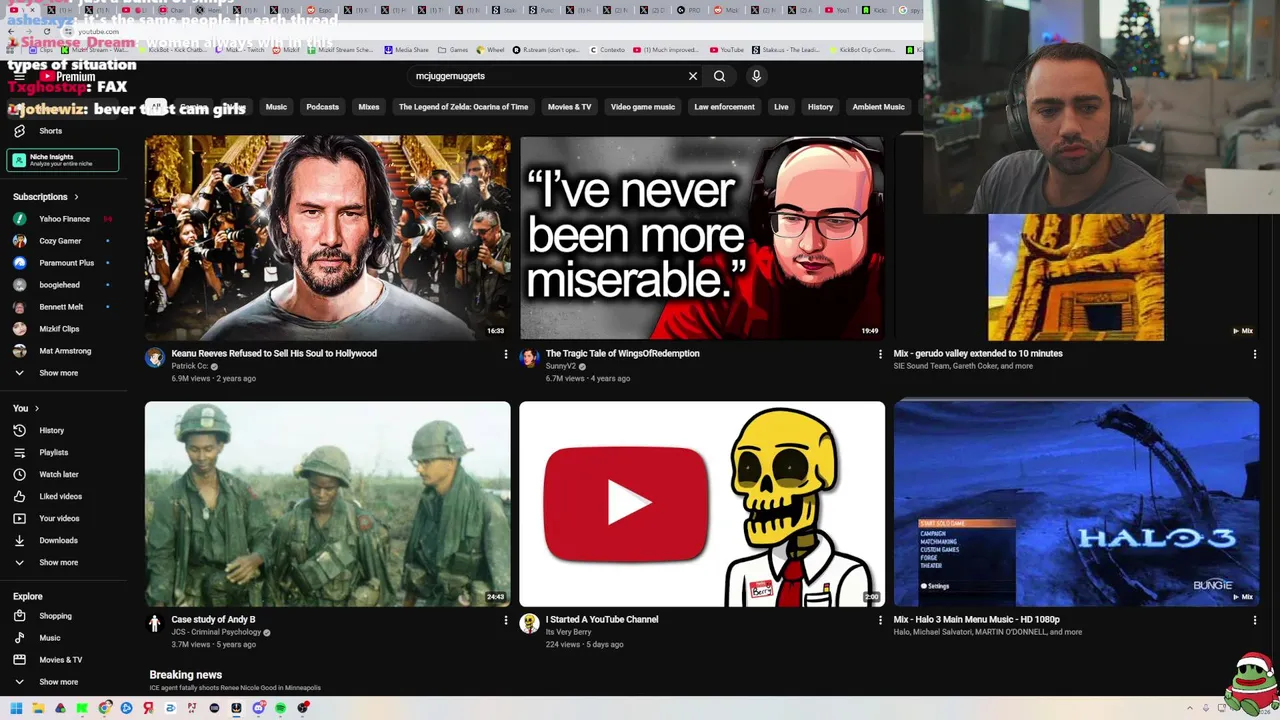The width and height of the screenshot is (1280, 720).
Task: Open the Mat Armstrong subscription
Action: point(64,351)
